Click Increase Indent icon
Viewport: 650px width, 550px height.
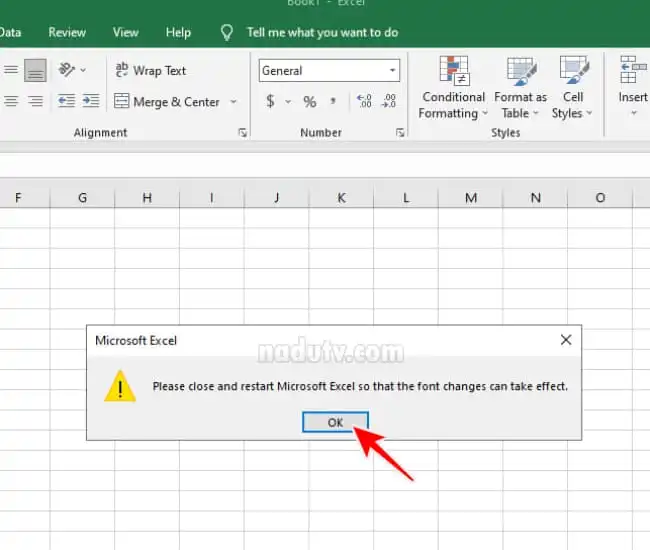[x=91, y=101]
